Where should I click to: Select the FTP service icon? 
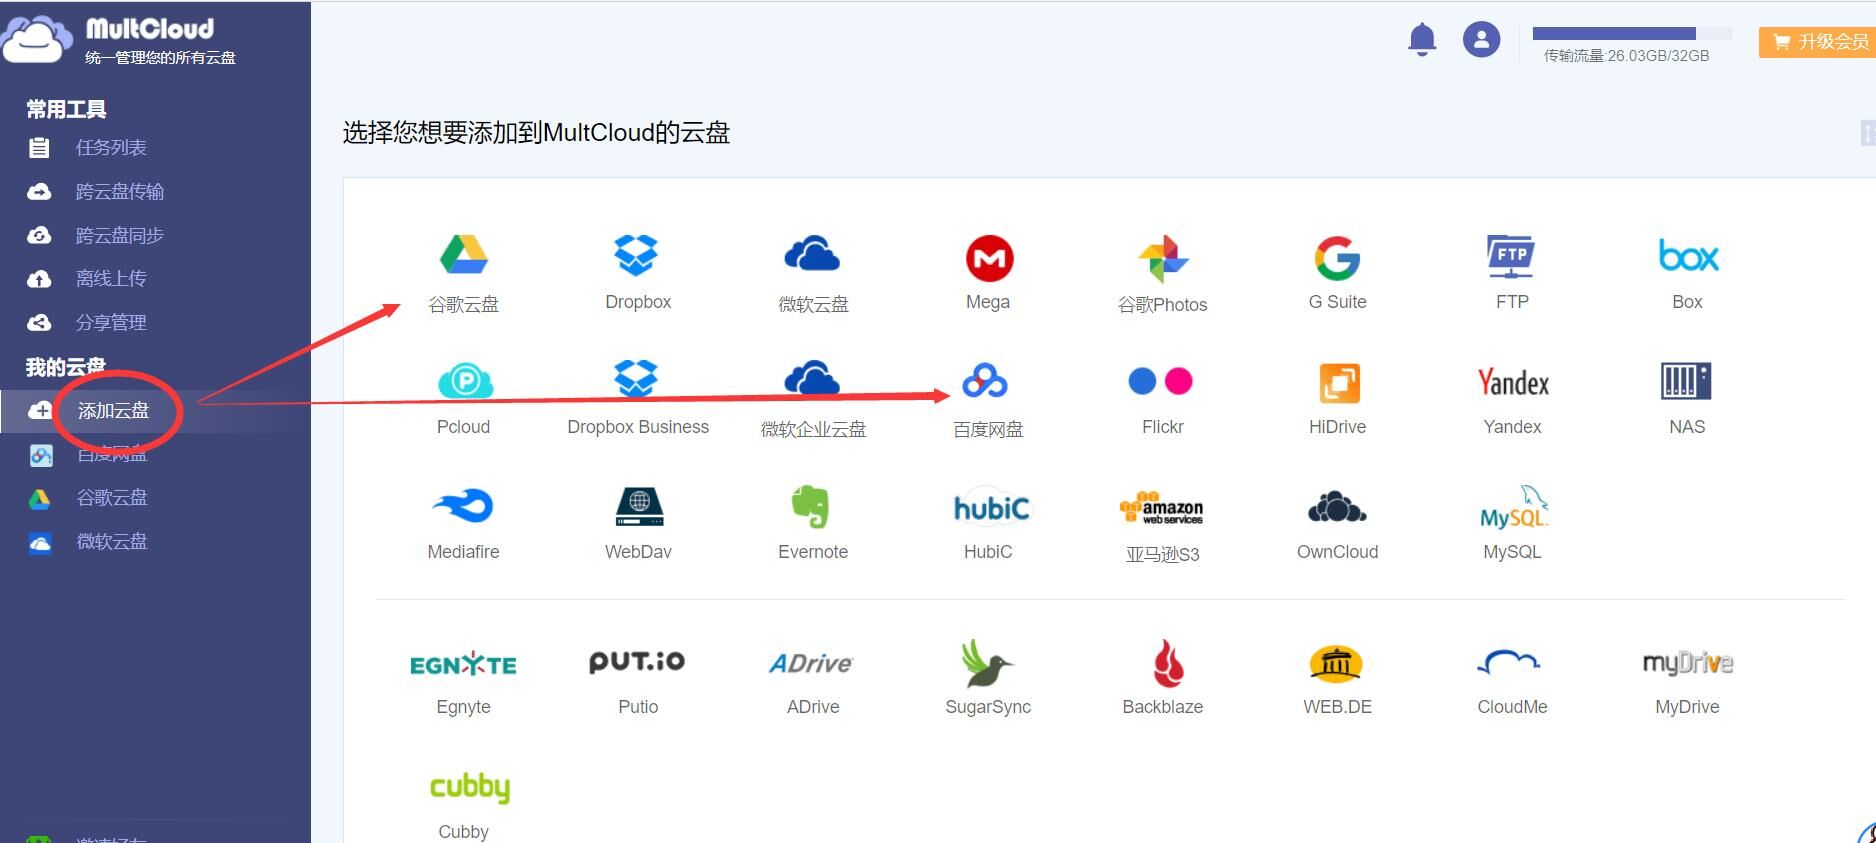(1511, 258)
